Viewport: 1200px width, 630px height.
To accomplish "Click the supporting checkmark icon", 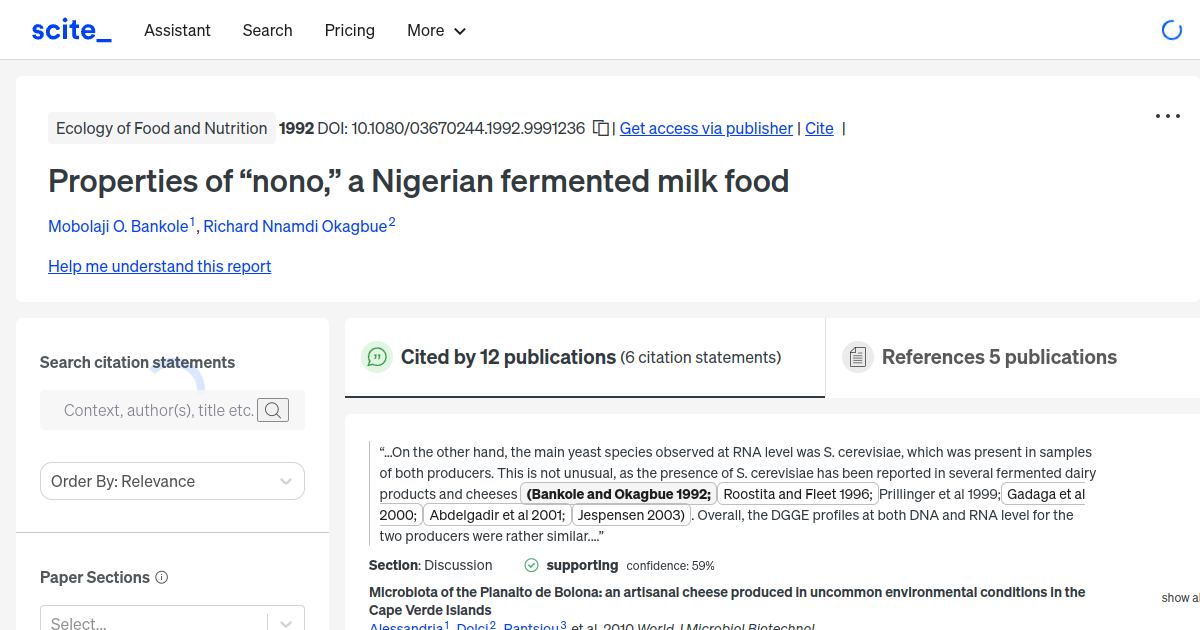I will (530, 565).
